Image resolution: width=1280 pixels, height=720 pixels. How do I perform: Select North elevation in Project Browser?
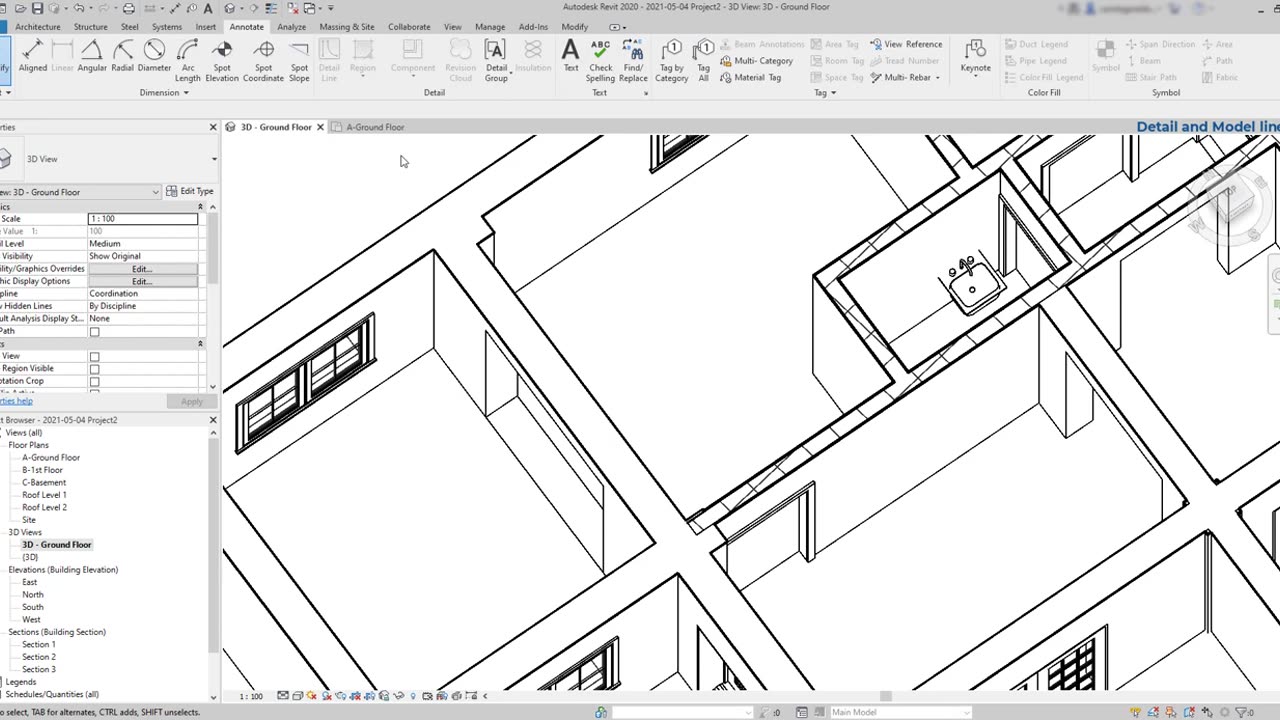pos(32,594)
